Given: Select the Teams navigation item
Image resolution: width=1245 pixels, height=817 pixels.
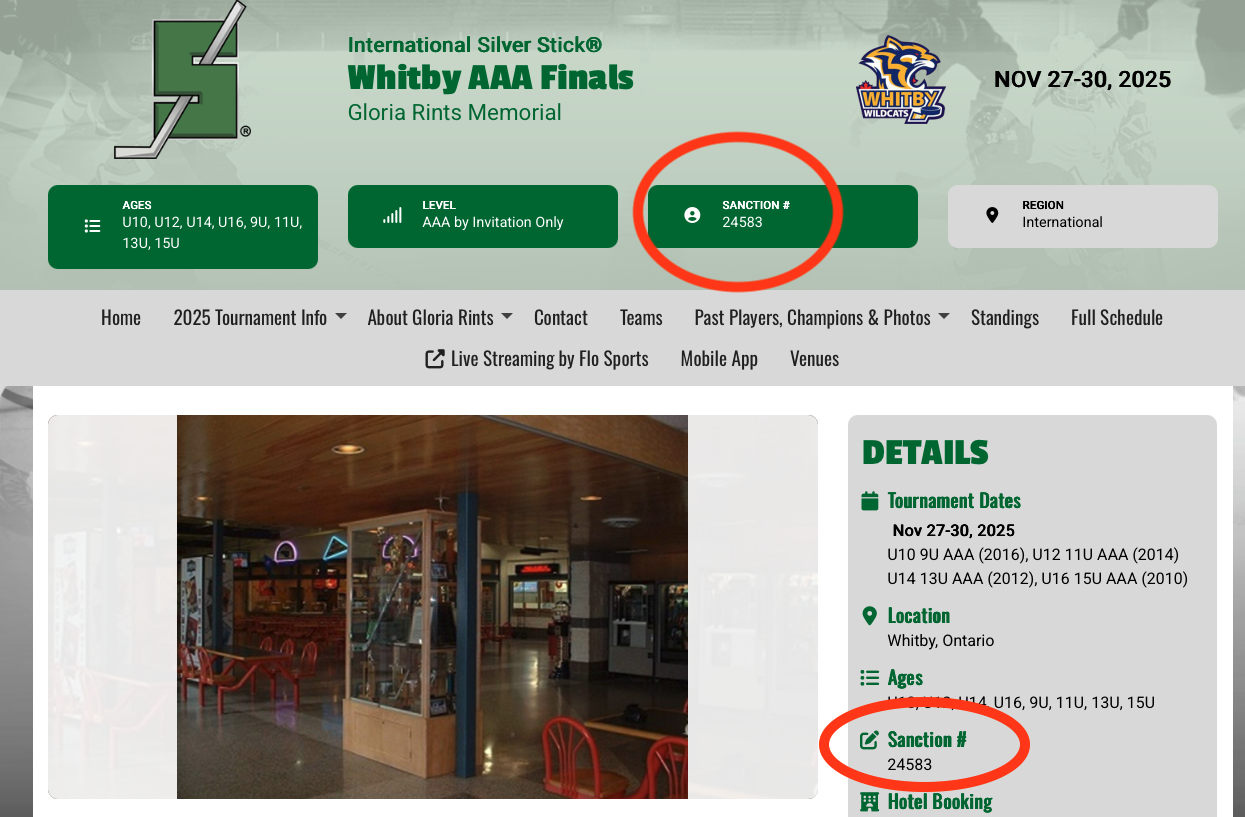Looking at the screenshot, I should 641,318.
